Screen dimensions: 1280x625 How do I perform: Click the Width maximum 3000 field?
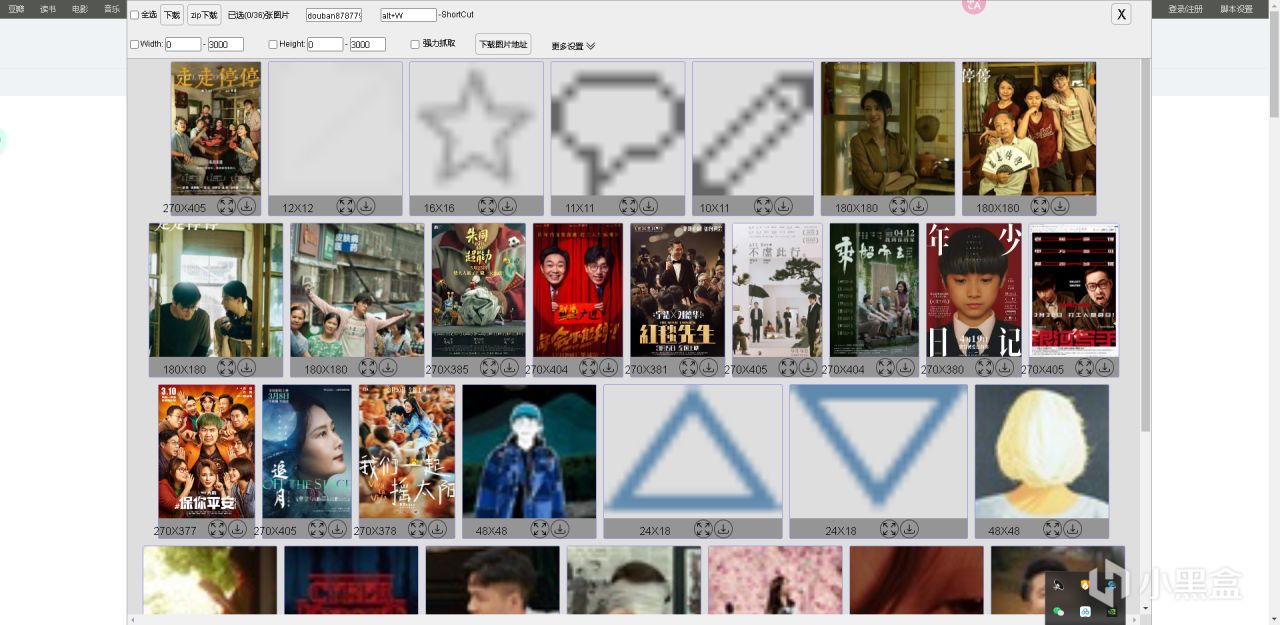click(x=225, y=45)
